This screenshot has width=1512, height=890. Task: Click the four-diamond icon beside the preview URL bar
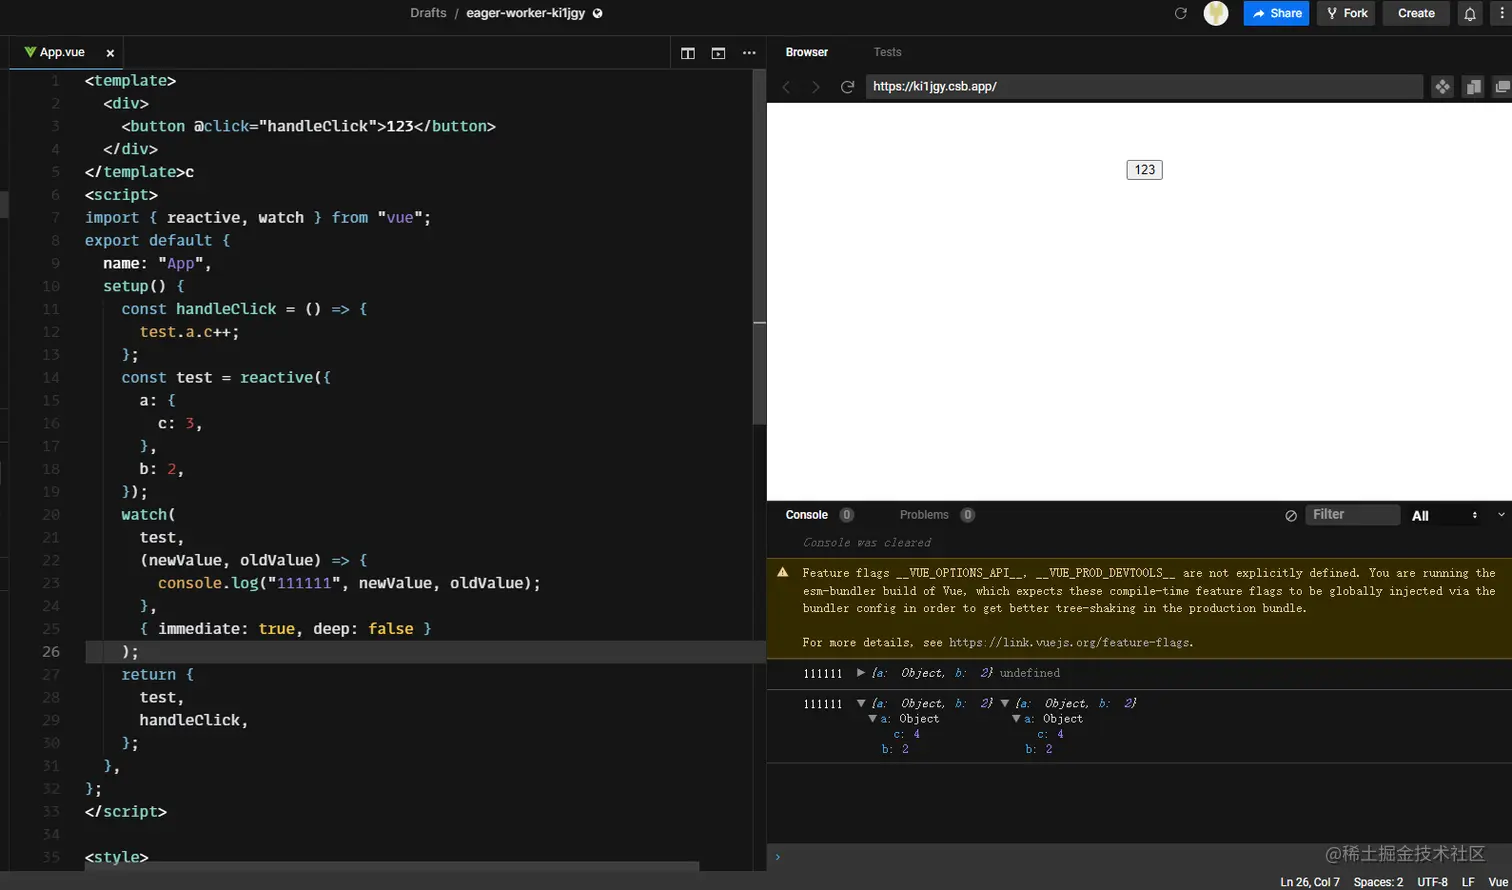[x=1442, y=87]
